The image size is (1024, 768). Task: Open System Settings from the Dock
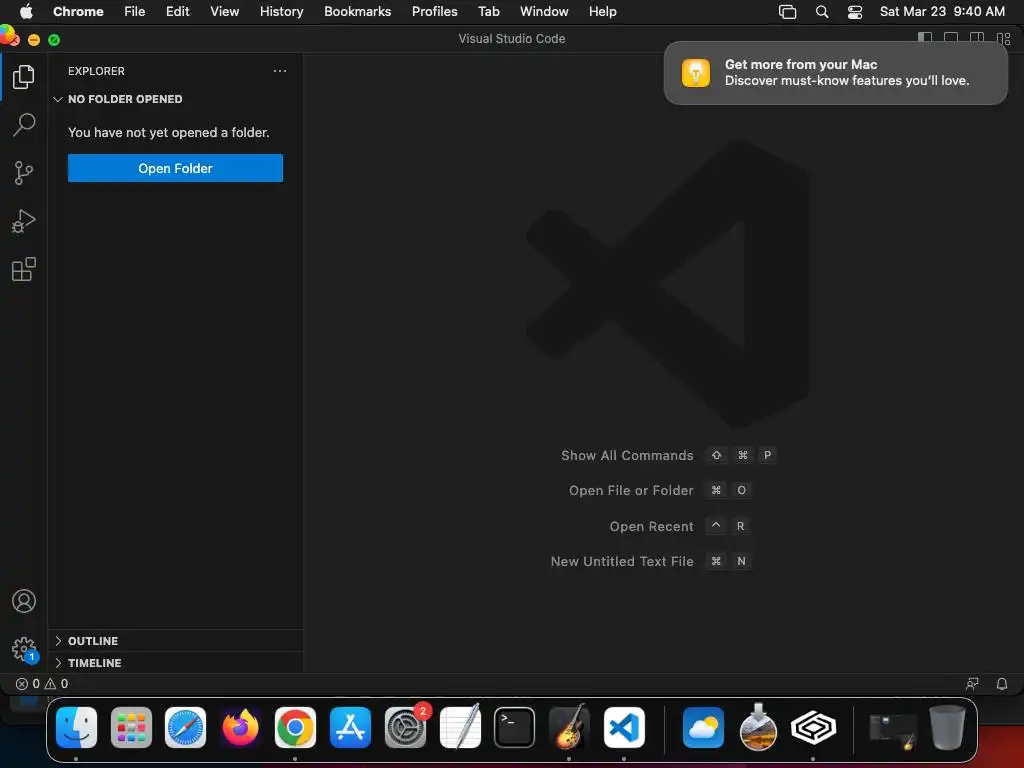(x=406, y=727)
